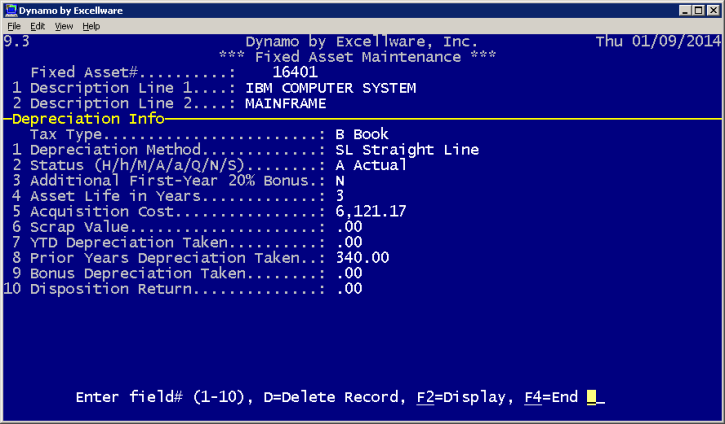Click the Disposition Return label
The image size is (725, 424).
click(x=178, y=289)
